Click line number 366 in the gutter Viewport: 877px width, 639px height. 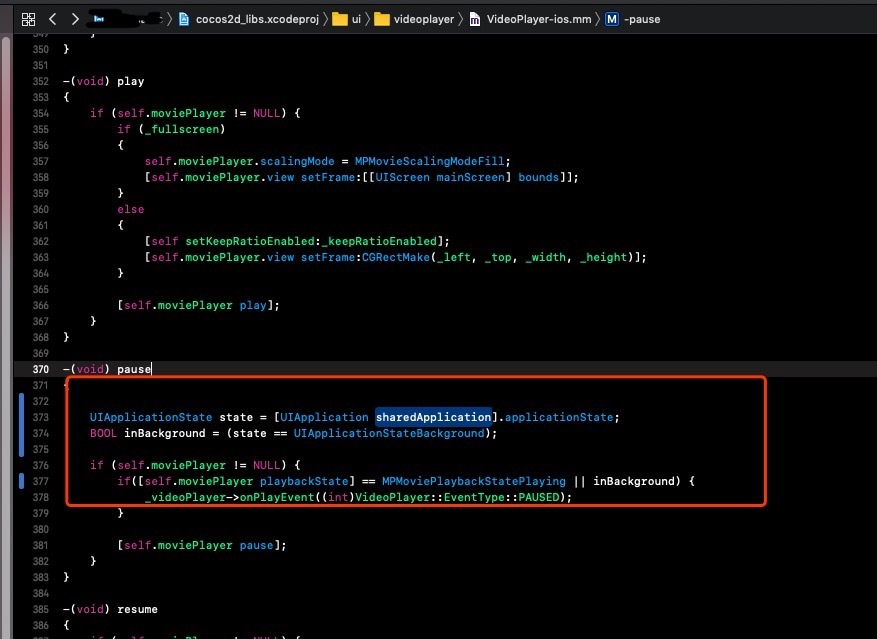point(41,306)
